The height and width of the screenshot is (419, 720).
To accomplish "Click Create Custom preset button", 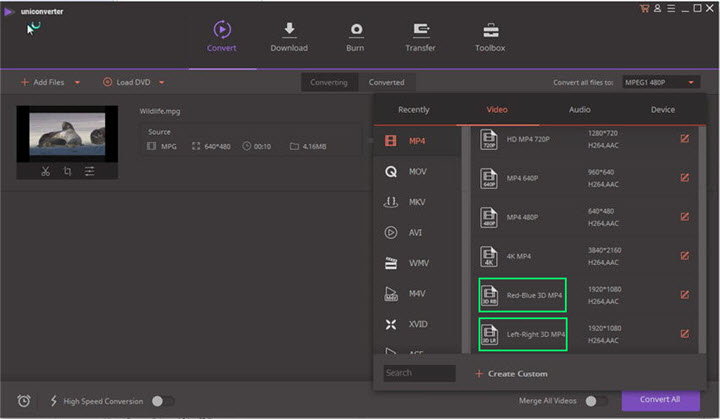I will [x=511, y=373].
